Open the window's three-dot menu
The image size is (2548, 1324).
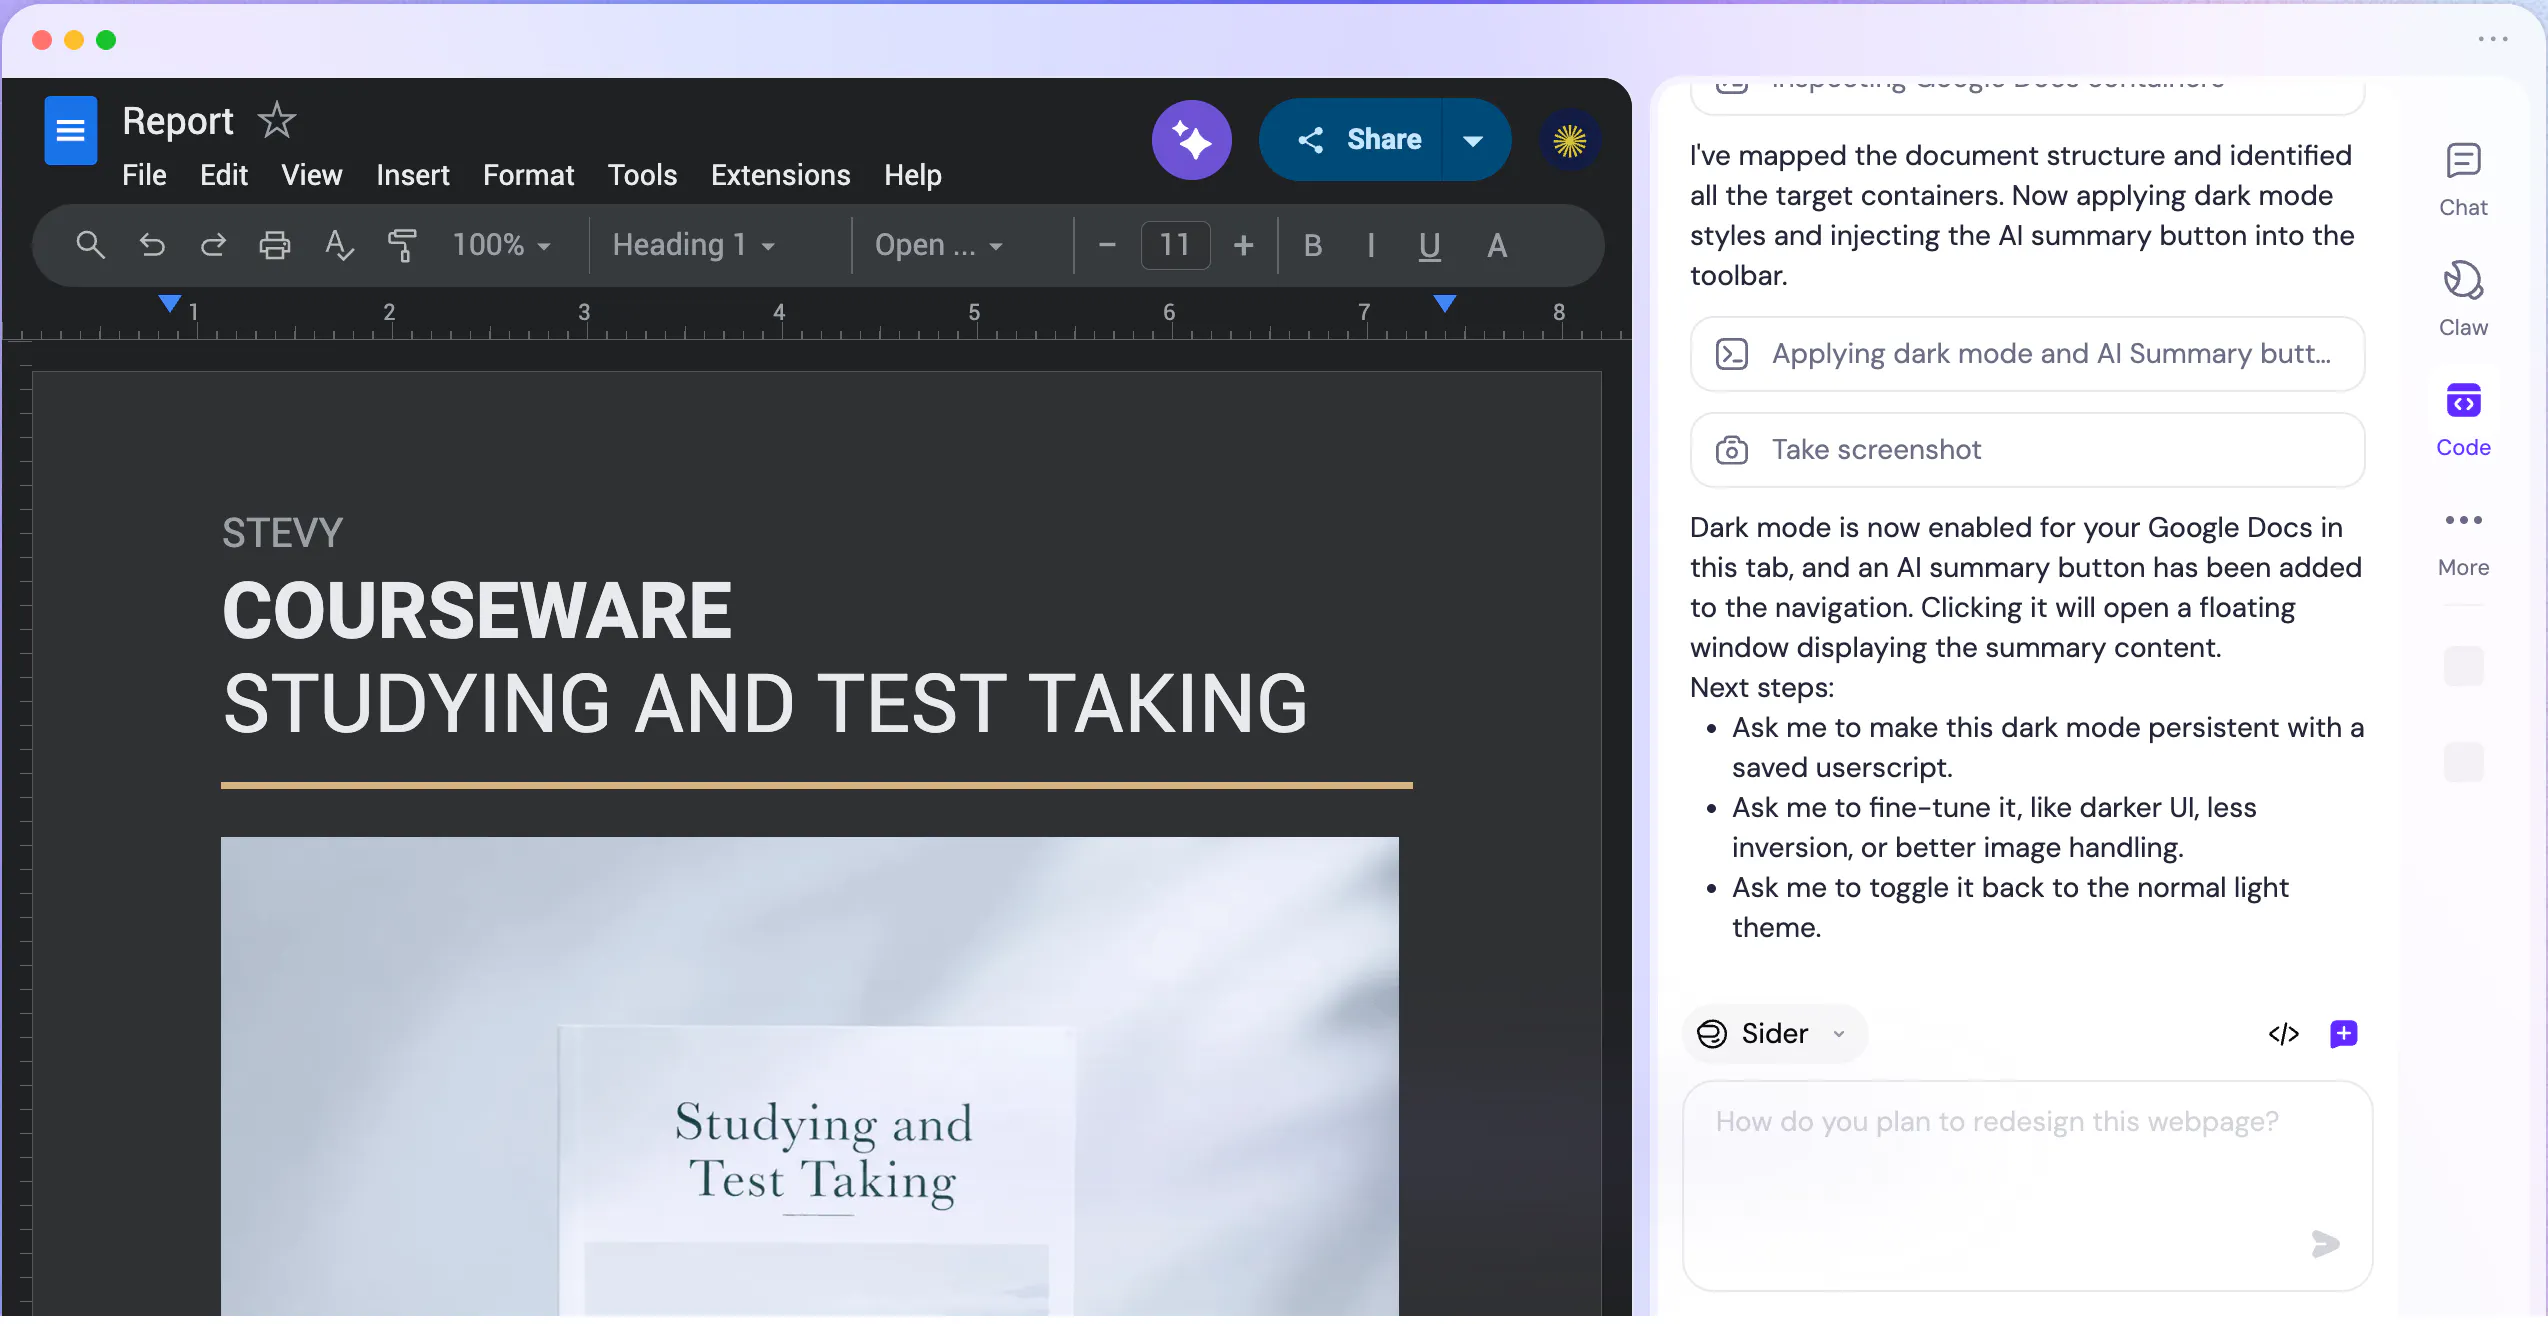tap(2493, 39)
